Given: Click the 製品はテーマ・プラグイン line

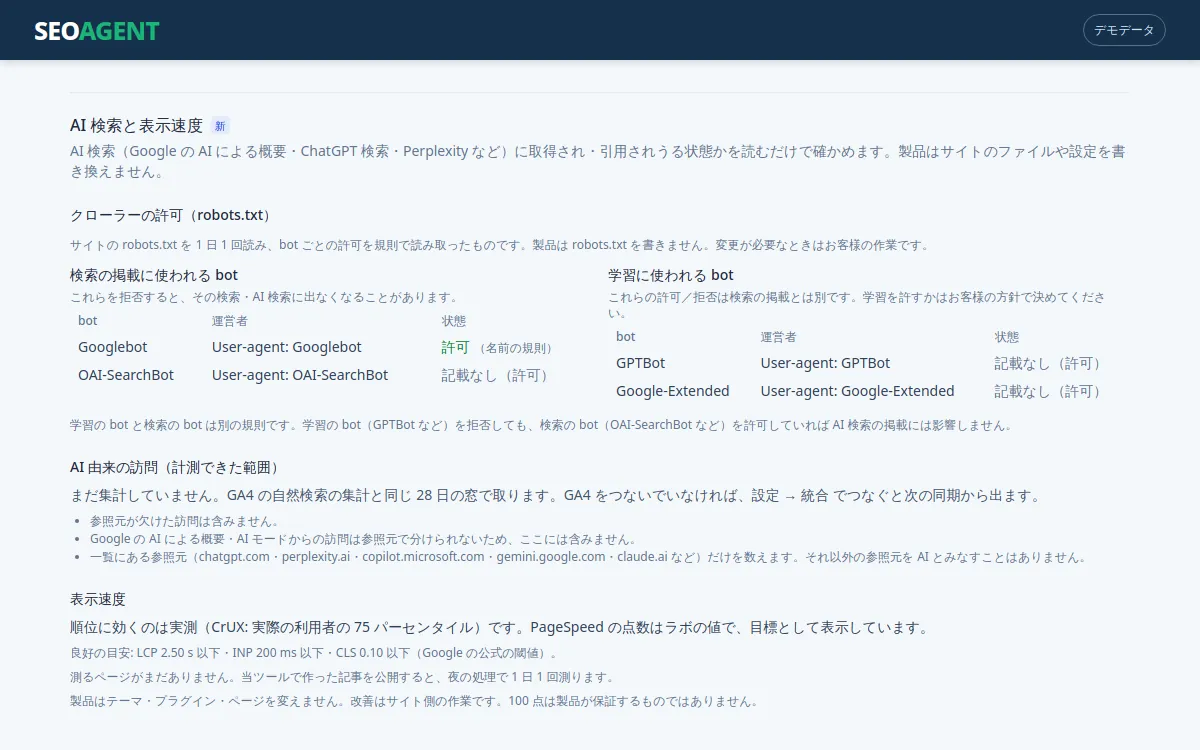Looking at the screenshot, I should click(414, 701).
